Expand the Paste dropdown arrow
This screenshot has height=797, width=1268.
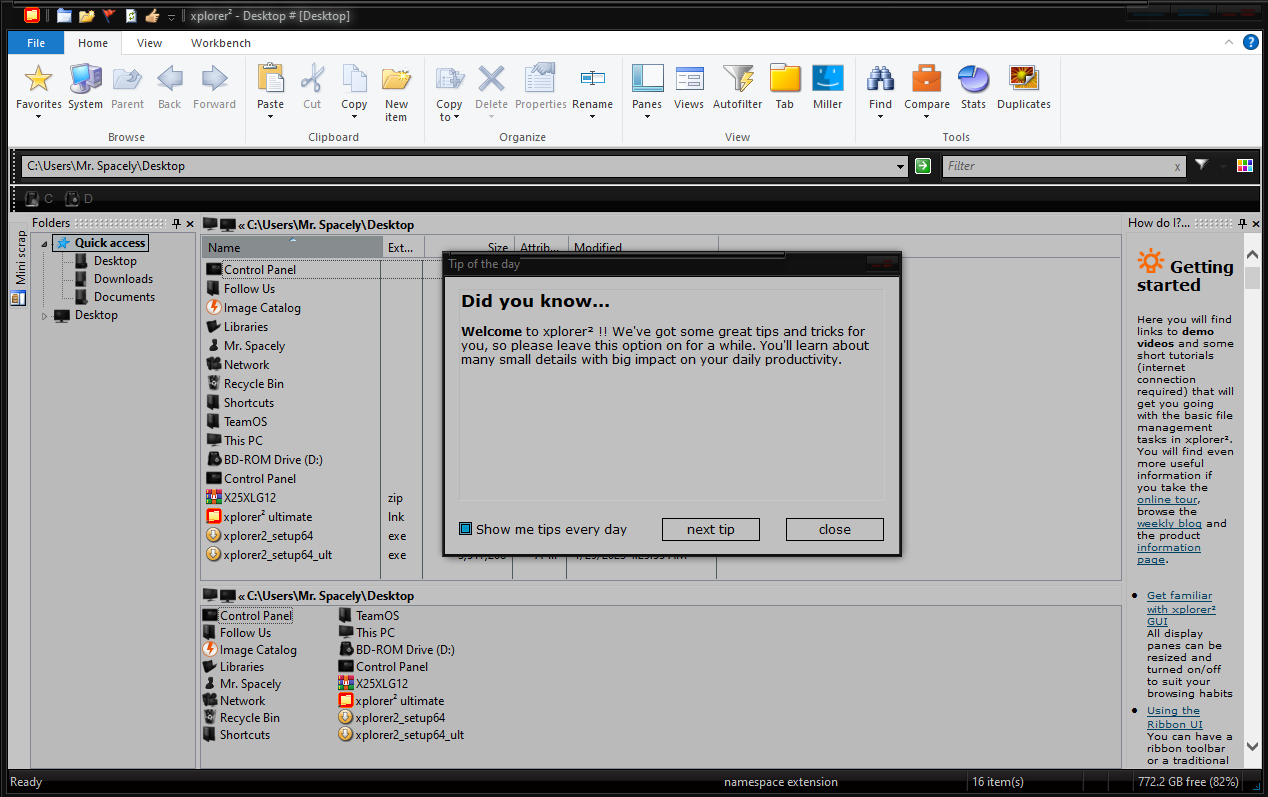point(270,117)
